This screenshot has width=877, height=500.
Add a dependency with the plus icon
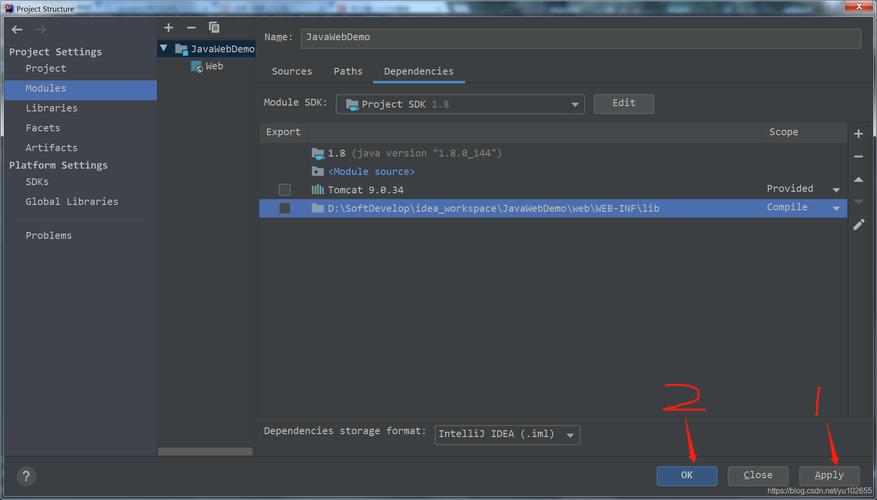click(859, 134)
